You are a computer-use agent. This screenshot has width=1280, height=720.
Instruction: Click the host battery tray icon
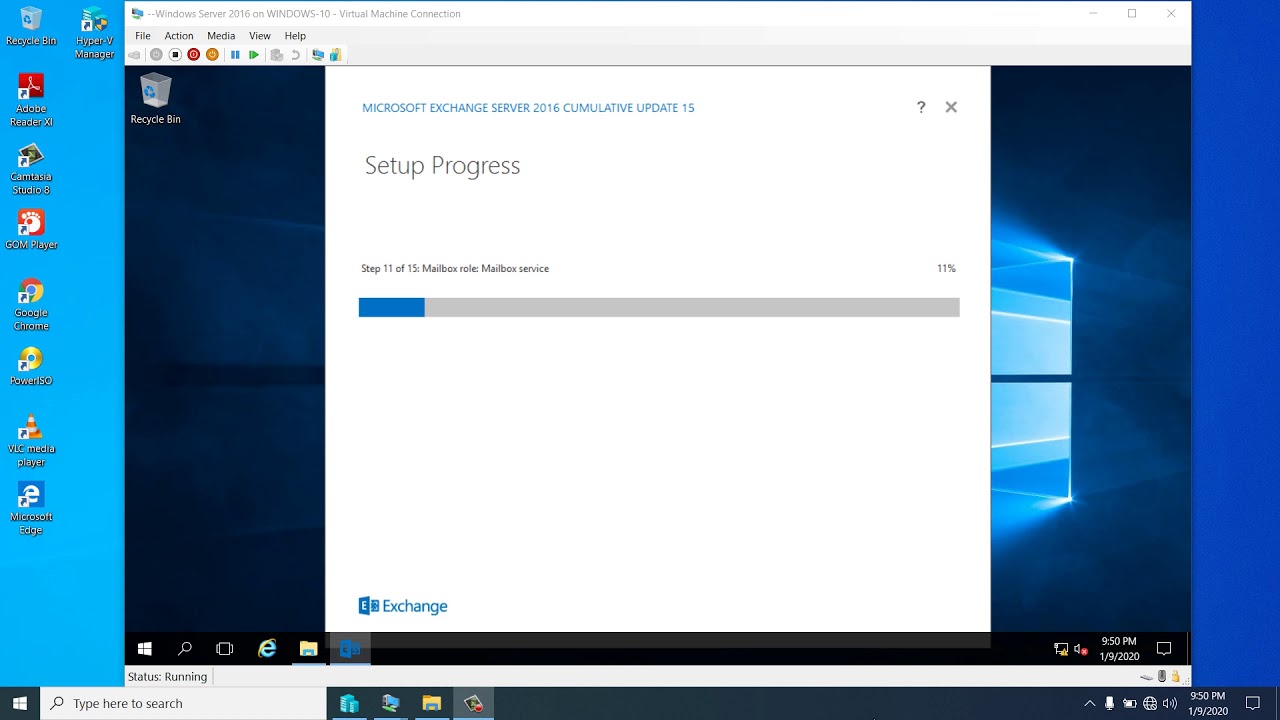tap(1129, 703)
